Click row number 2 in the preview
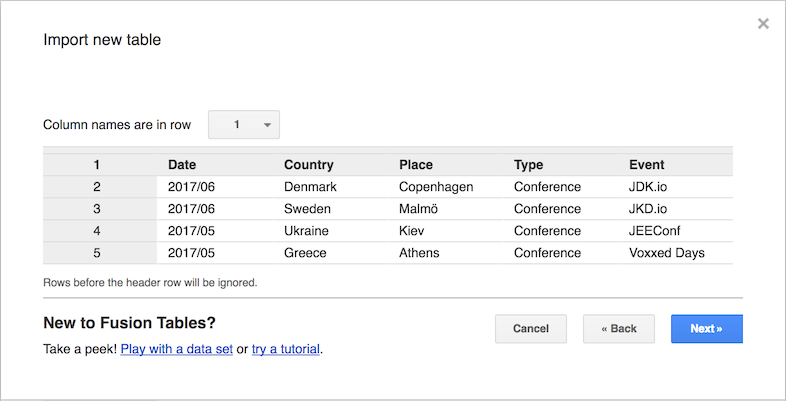The image size is (786, 401). [x=97, y=187]
